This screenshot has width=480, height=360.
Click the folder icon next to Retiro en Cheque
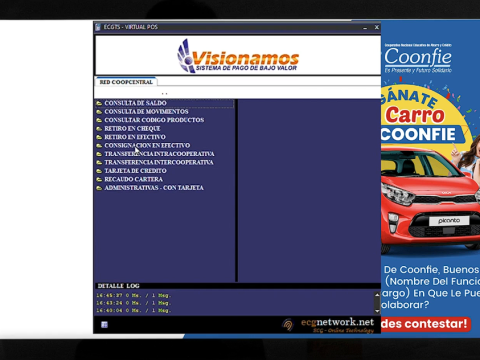99,129
